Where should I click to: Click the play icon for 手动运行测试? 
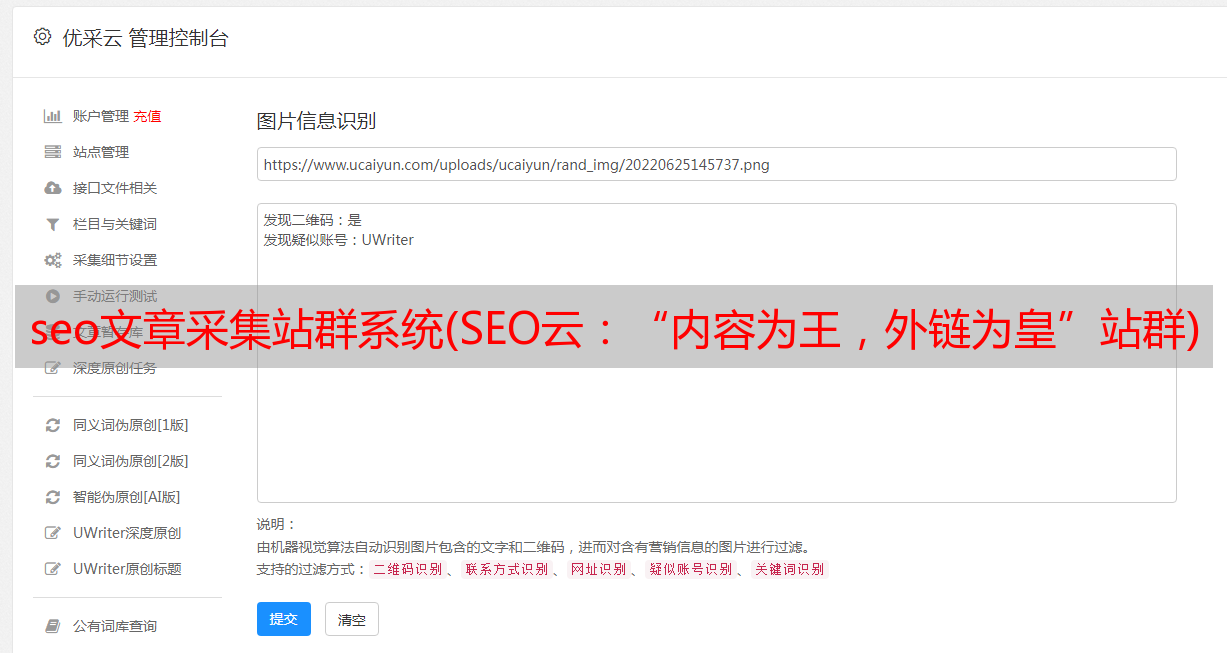click(x=53, y=296)
